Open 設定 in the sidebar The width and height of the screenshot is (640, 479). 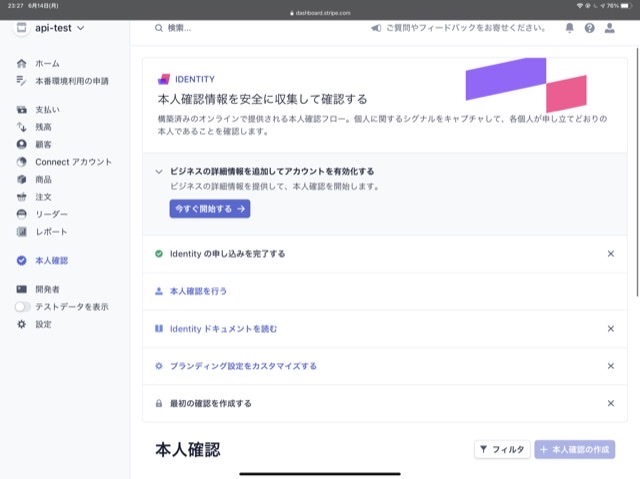(43, 324)
